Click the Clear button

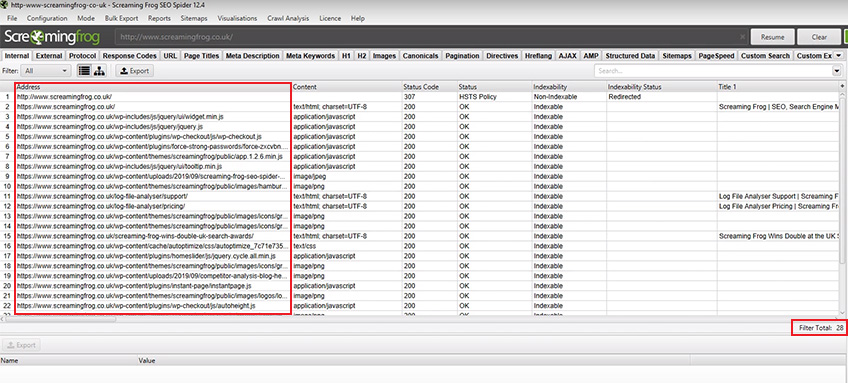[819, 37]
